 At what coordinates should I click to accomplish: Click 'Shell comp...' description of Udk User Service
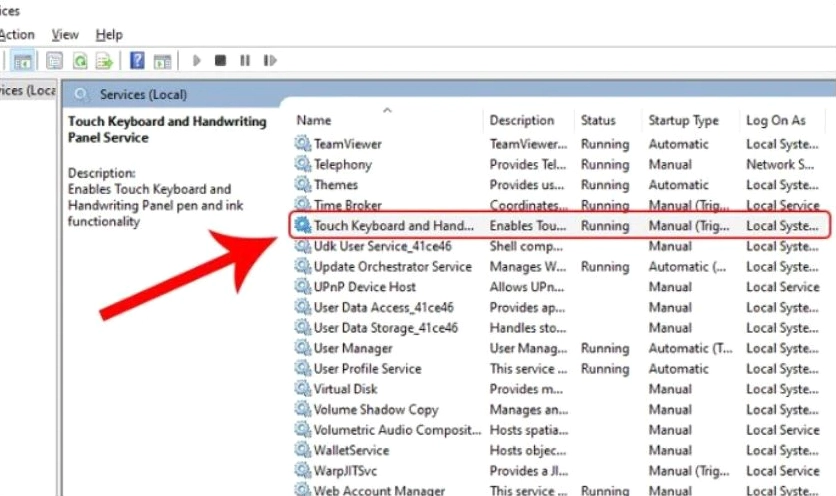526,246
